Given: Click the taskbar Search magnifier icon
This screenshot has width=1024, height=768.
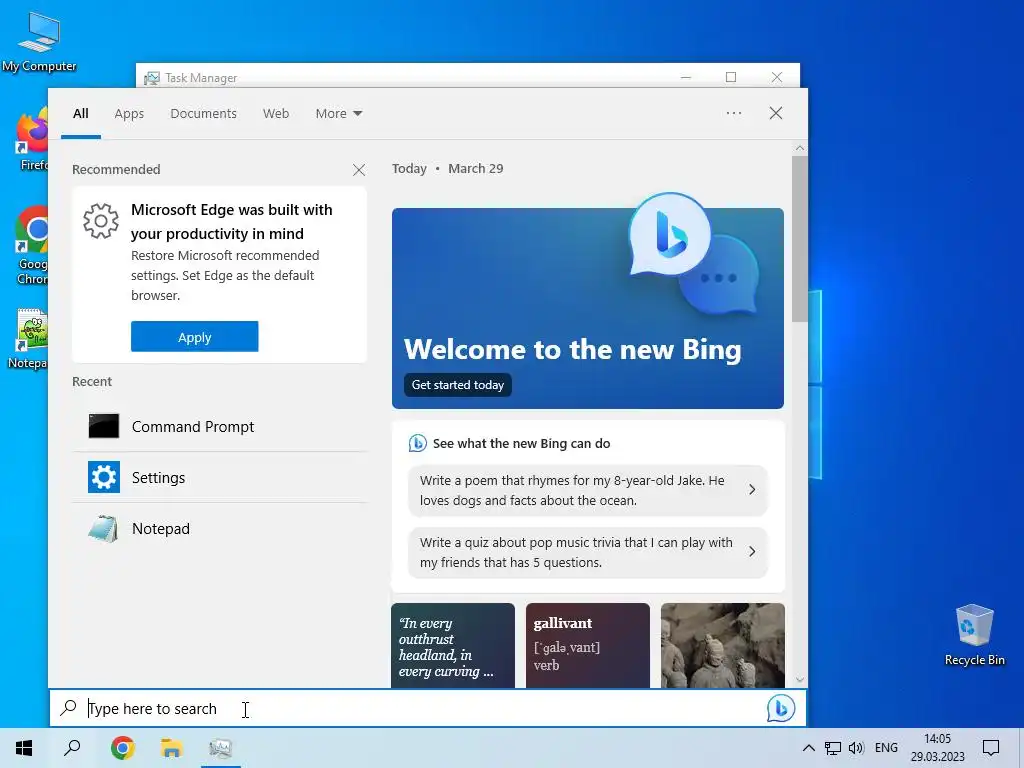Looking at the screenshot, I should pos(72,748).
